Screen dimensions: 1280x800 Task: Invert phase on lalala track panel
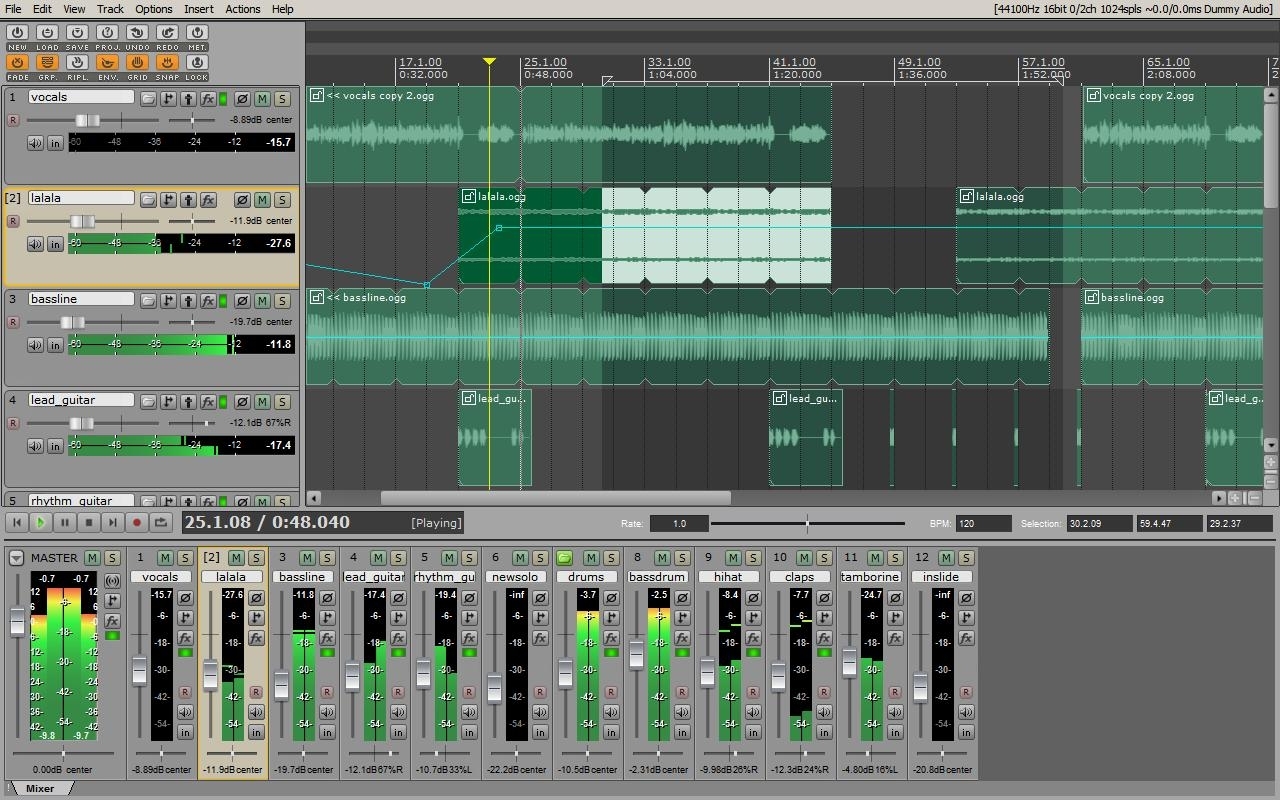(241, 200)
